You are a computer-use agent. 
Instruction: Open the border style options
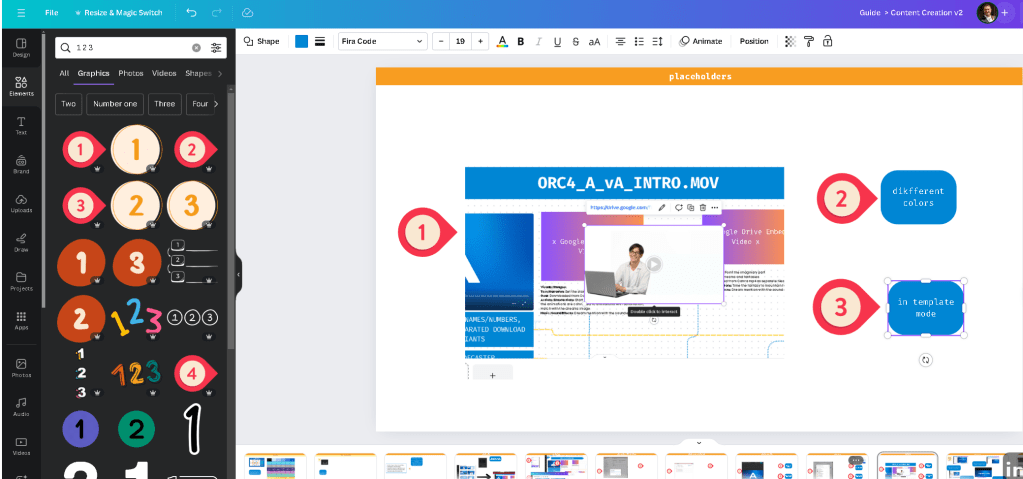320,41
